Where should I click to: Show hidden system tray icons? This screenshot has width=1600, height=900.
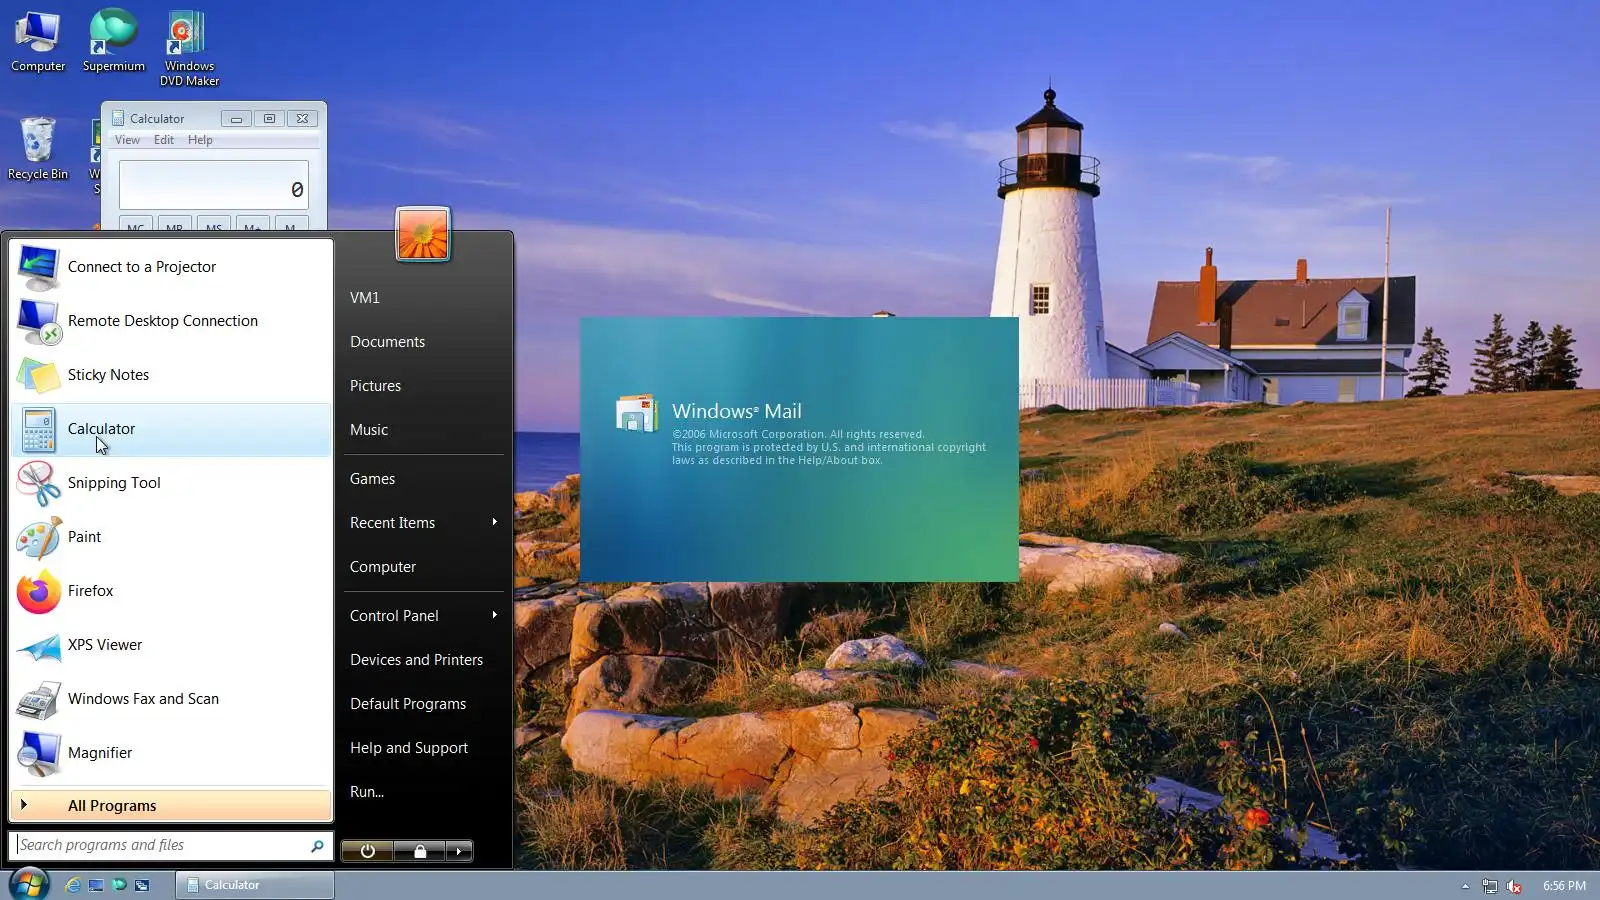(1465, 886)
